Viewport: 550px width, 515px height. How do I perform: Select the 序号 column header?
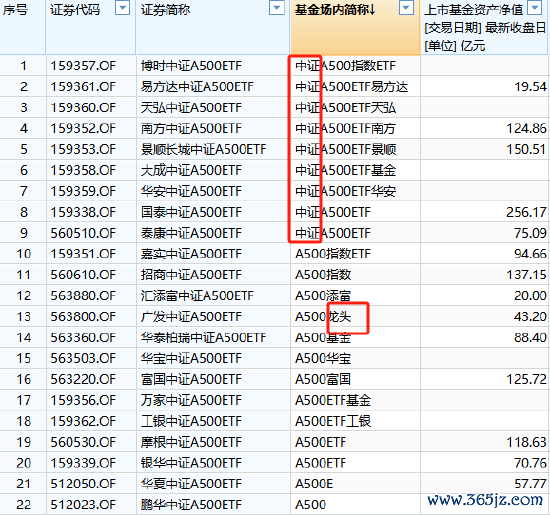coord(23,27)
